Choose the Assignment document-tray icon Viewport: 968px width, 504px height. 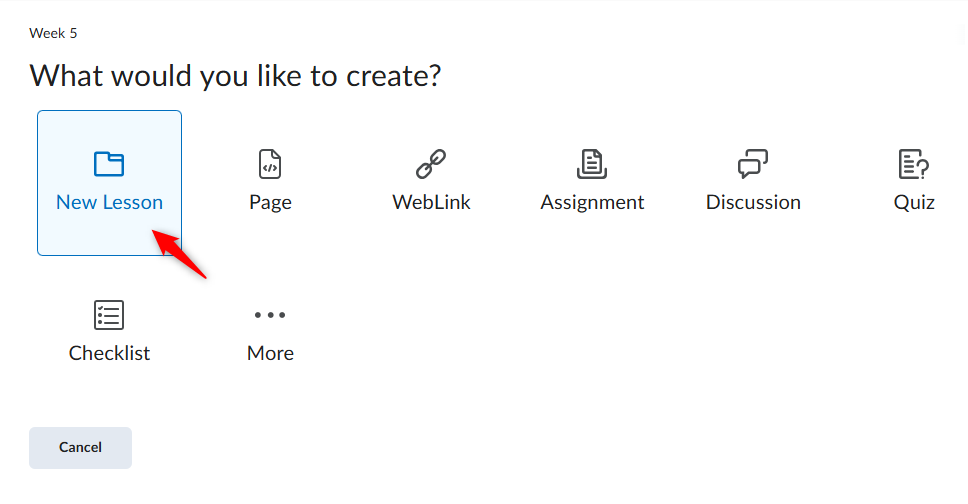tap(592, 164)
